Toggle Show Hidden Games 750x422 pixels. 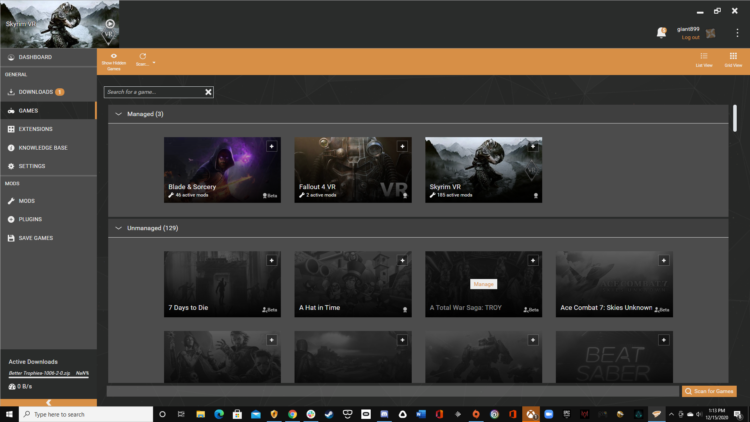[x=114, y=62]
